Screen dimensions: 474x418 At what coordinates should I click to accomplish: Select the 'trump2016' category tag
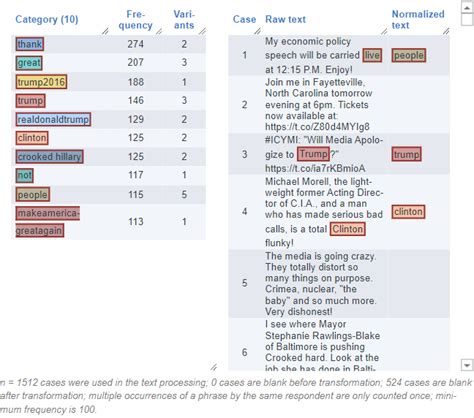(x=41, y=82)
